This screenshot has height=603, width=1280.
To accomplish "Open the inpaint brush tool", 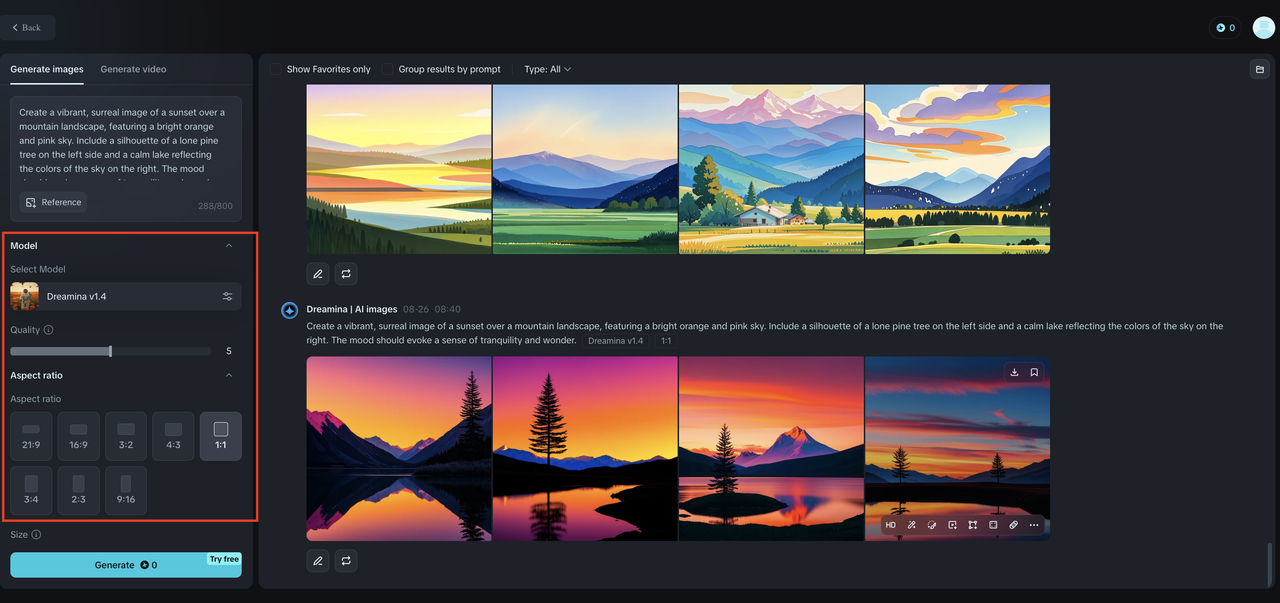I will coord(932,525).
